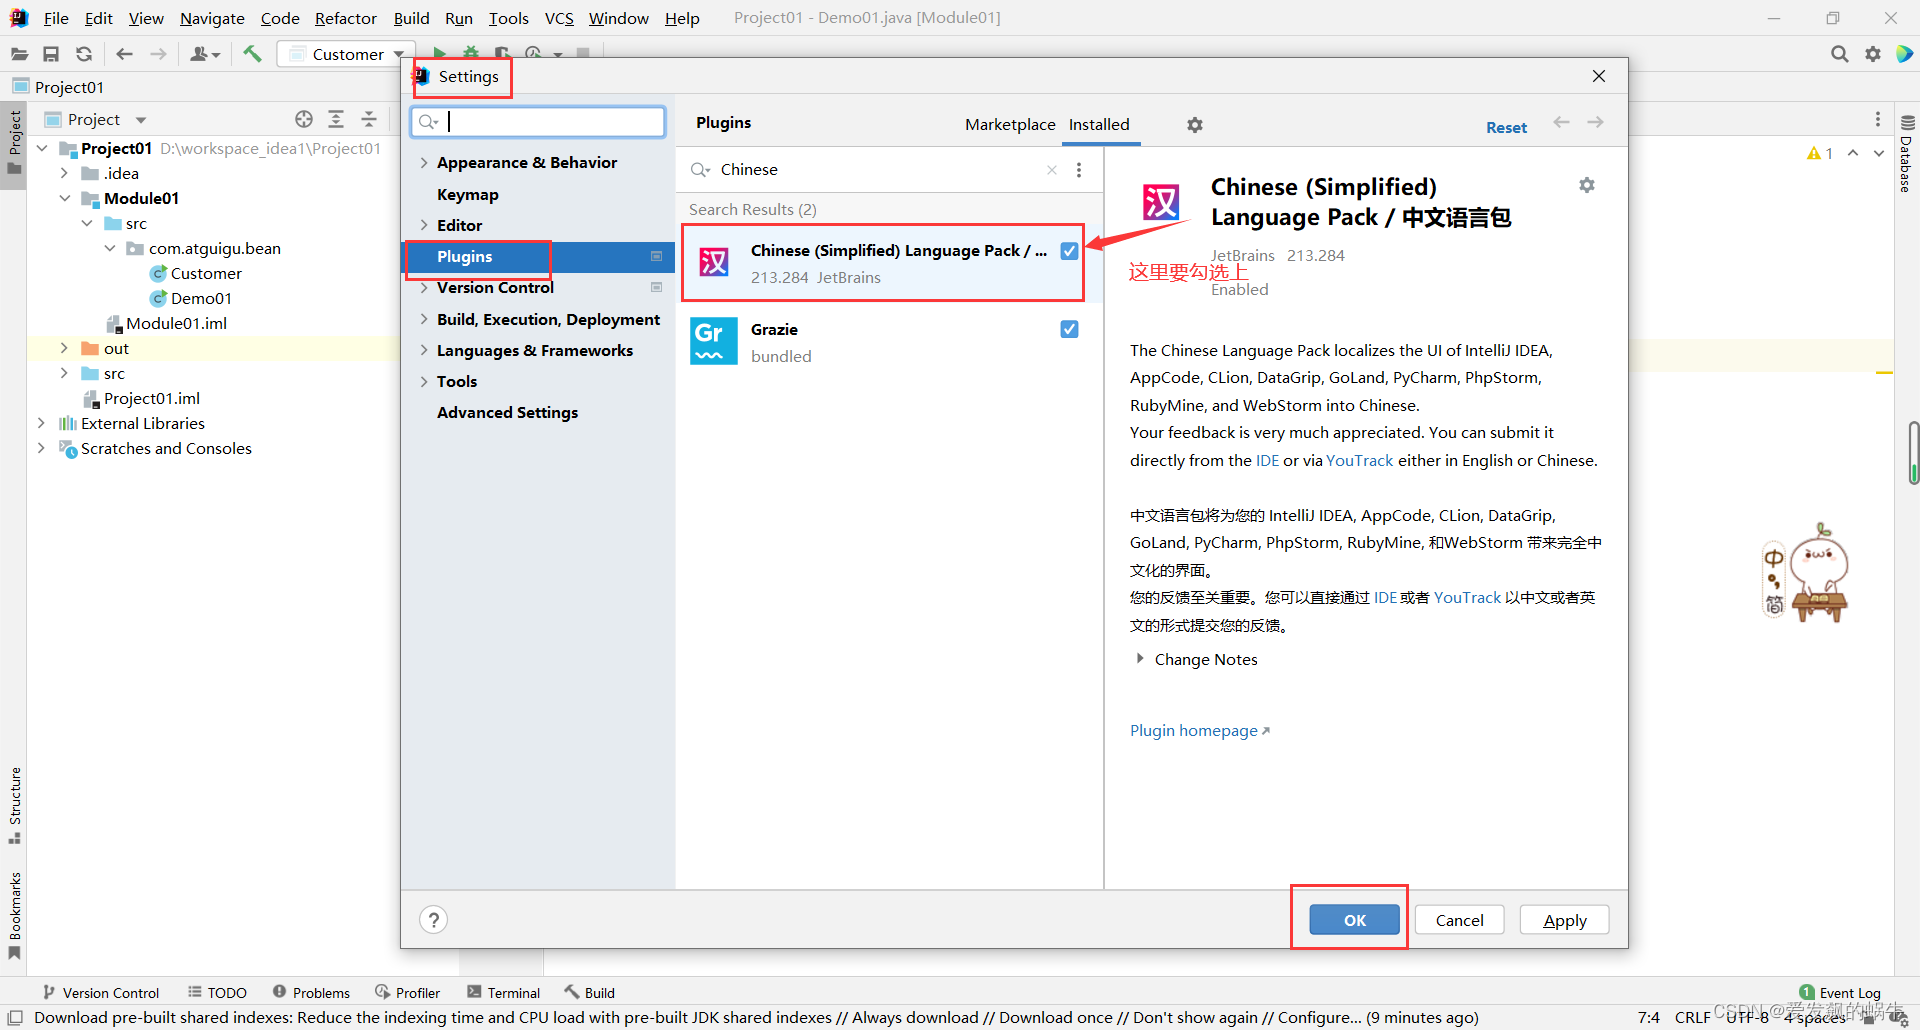
Task: Open the File menu
Action: (x=56, y=18)
